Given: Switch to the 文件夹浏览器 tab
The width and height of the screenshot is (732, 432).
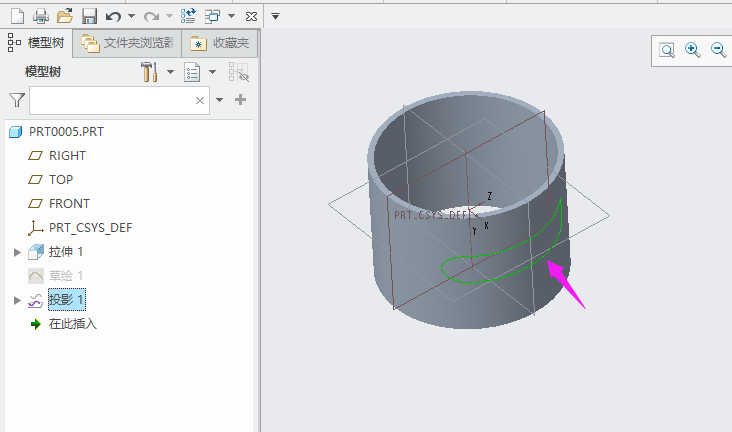Looking at the screenshot, I should (129, 44).
